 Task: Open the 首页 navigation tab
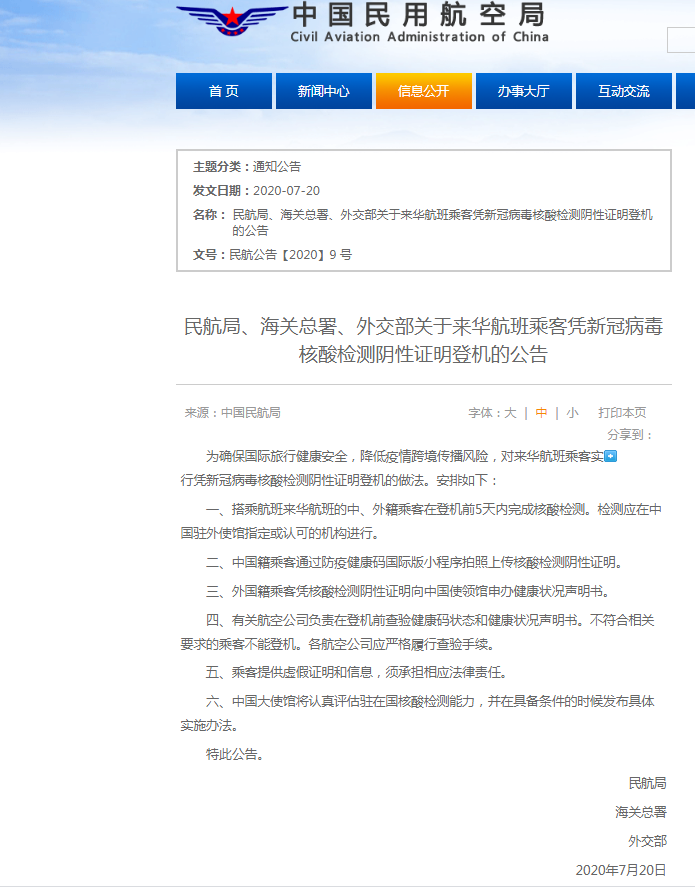coord(224,91)
